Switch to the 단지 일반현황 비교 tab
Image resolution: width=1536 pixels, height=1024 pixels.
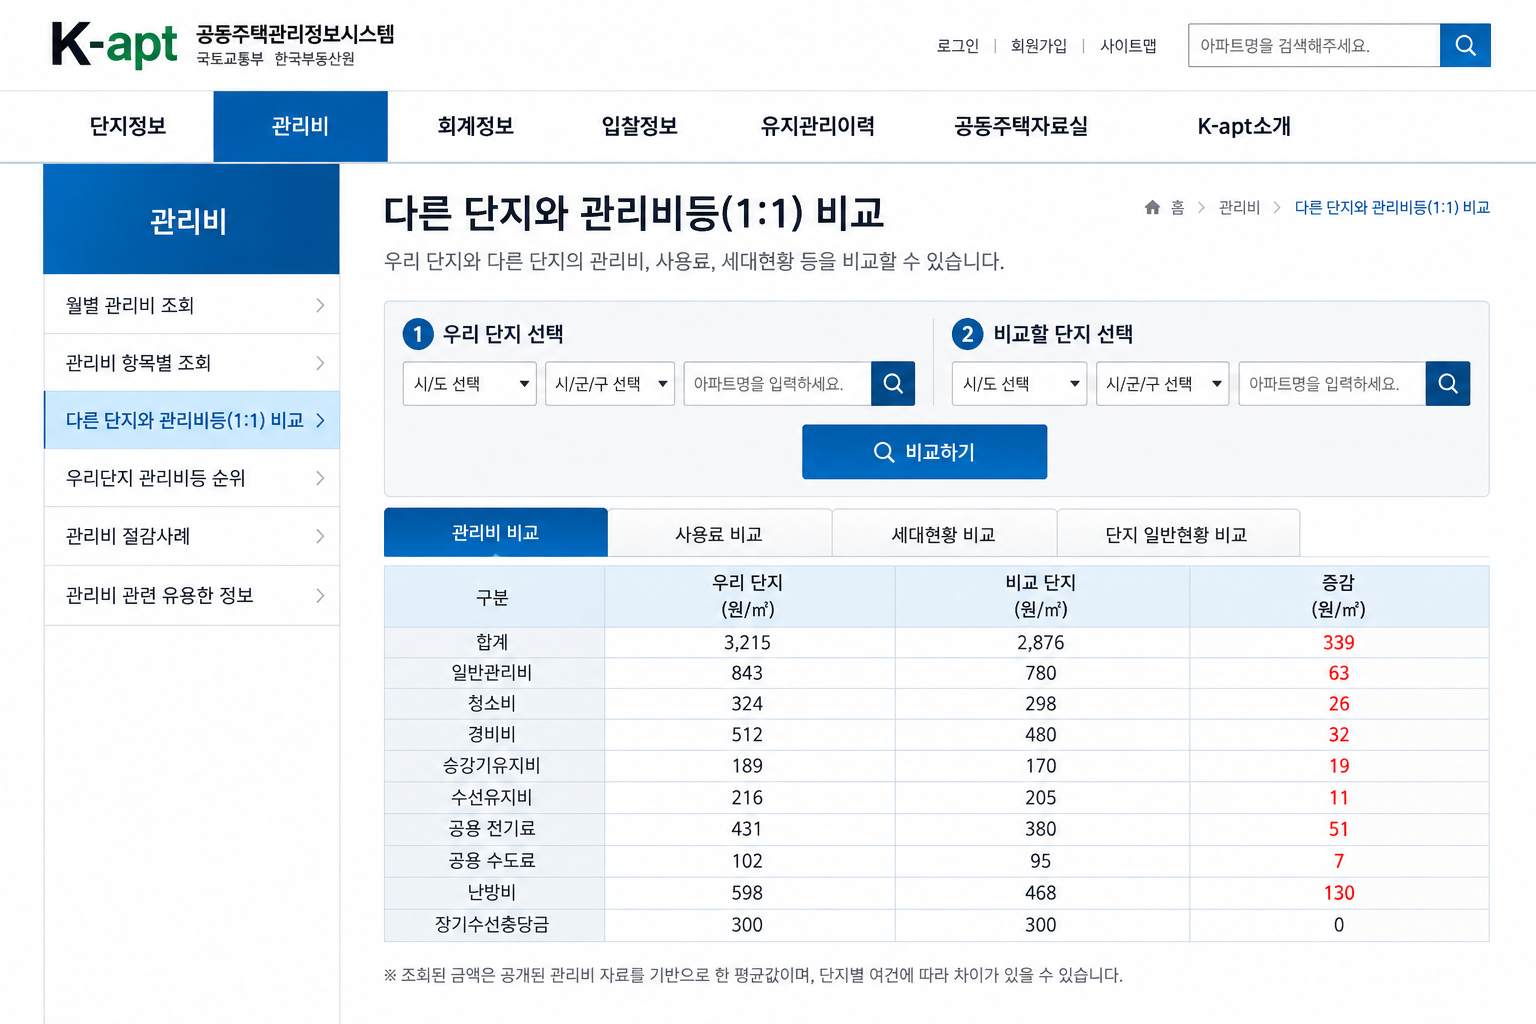tap(1177, 534)
